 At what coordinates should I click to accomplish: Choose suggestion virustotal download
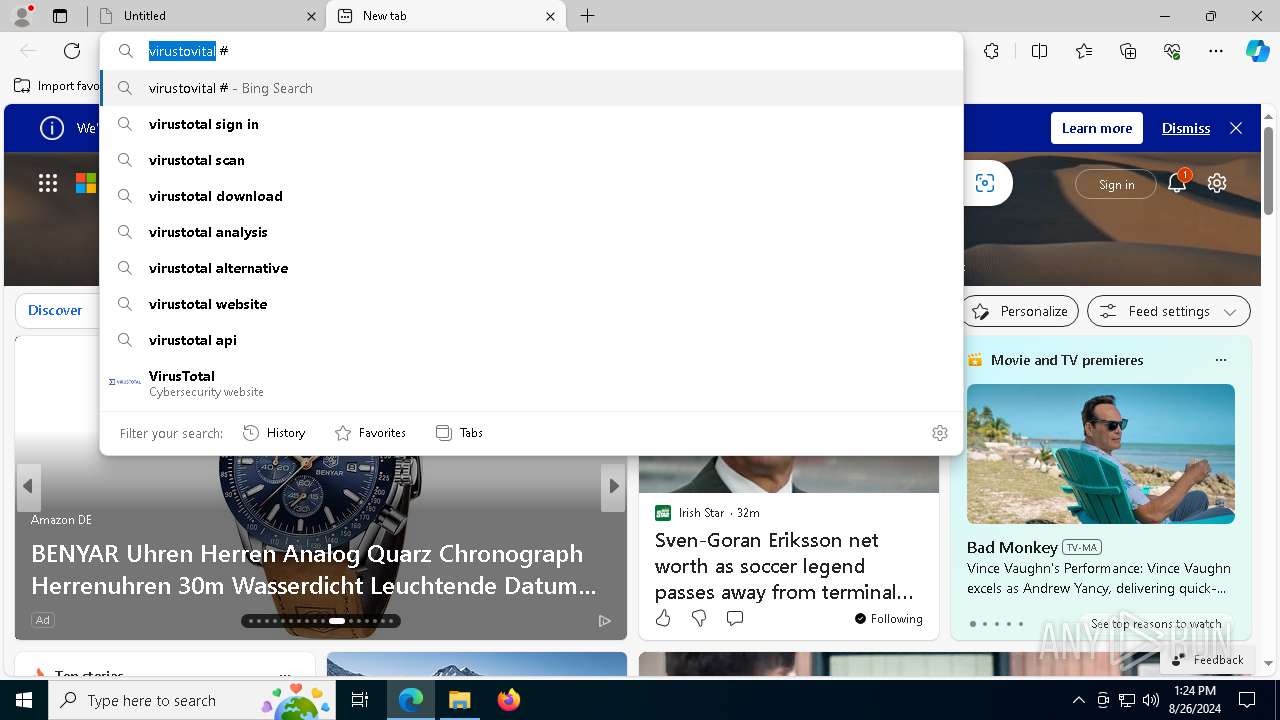pyautogui.click(x=531, y=196)
